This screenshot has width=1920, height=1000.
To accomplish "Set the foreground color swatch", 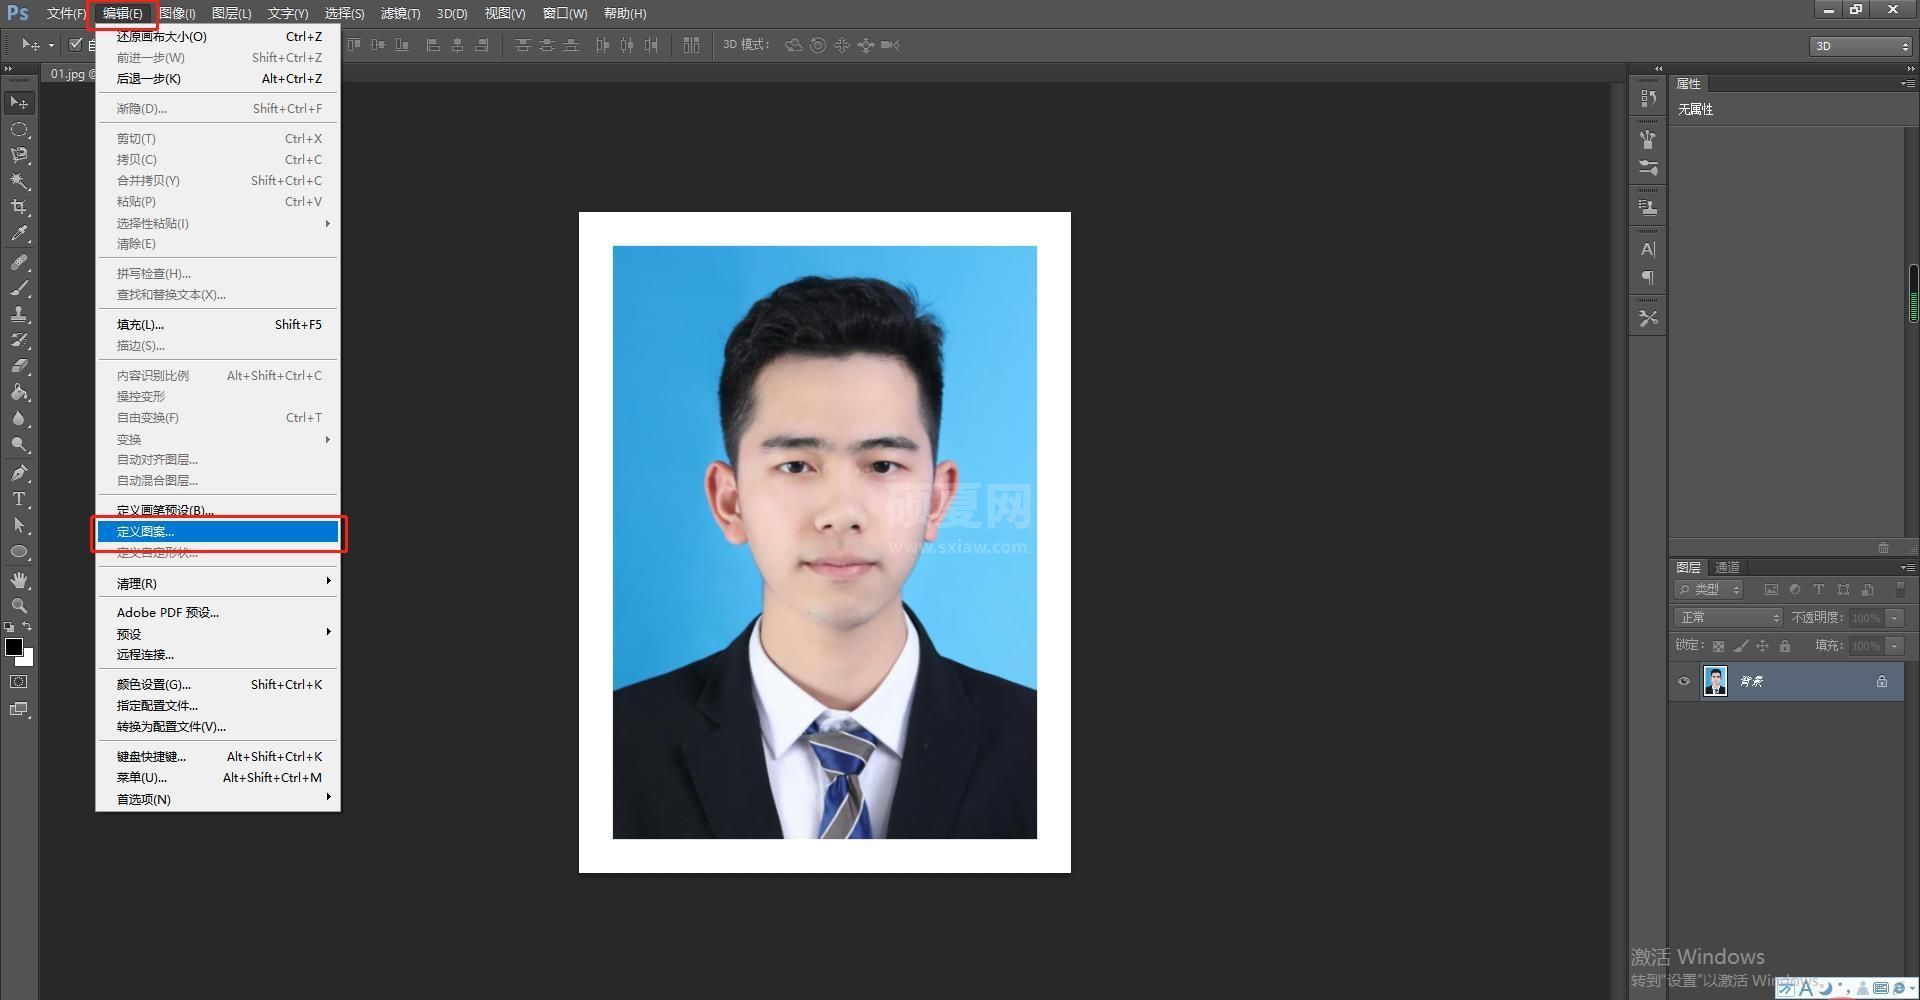I will coord(14,647).
